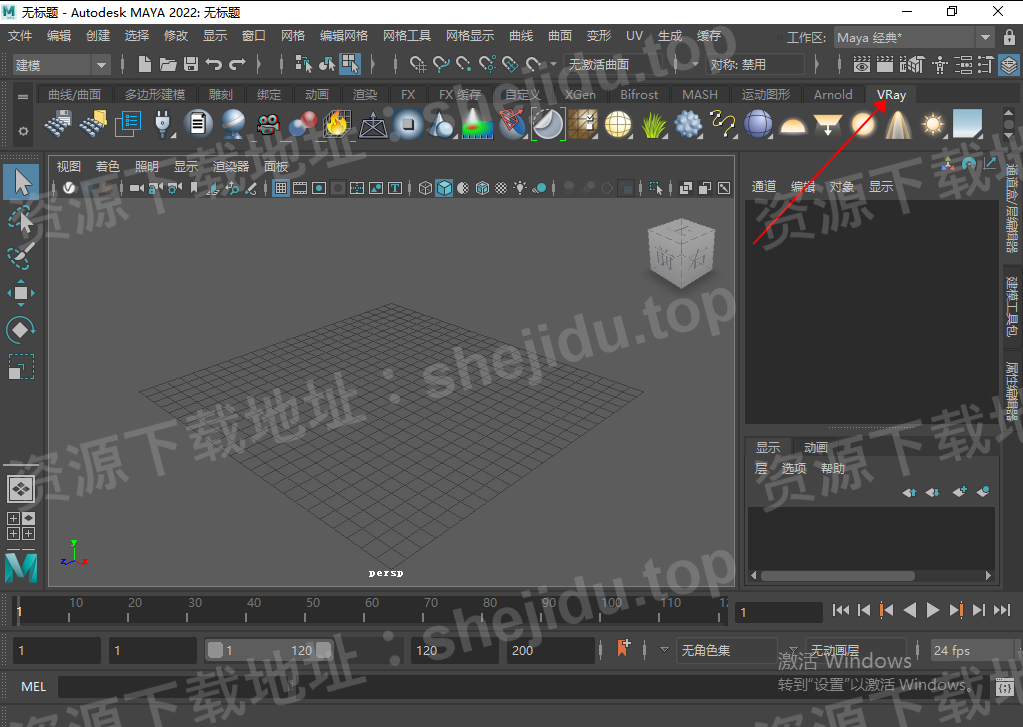Click the view cube in the viewport
Screen dimensions: 1023x727
point(681,253)
